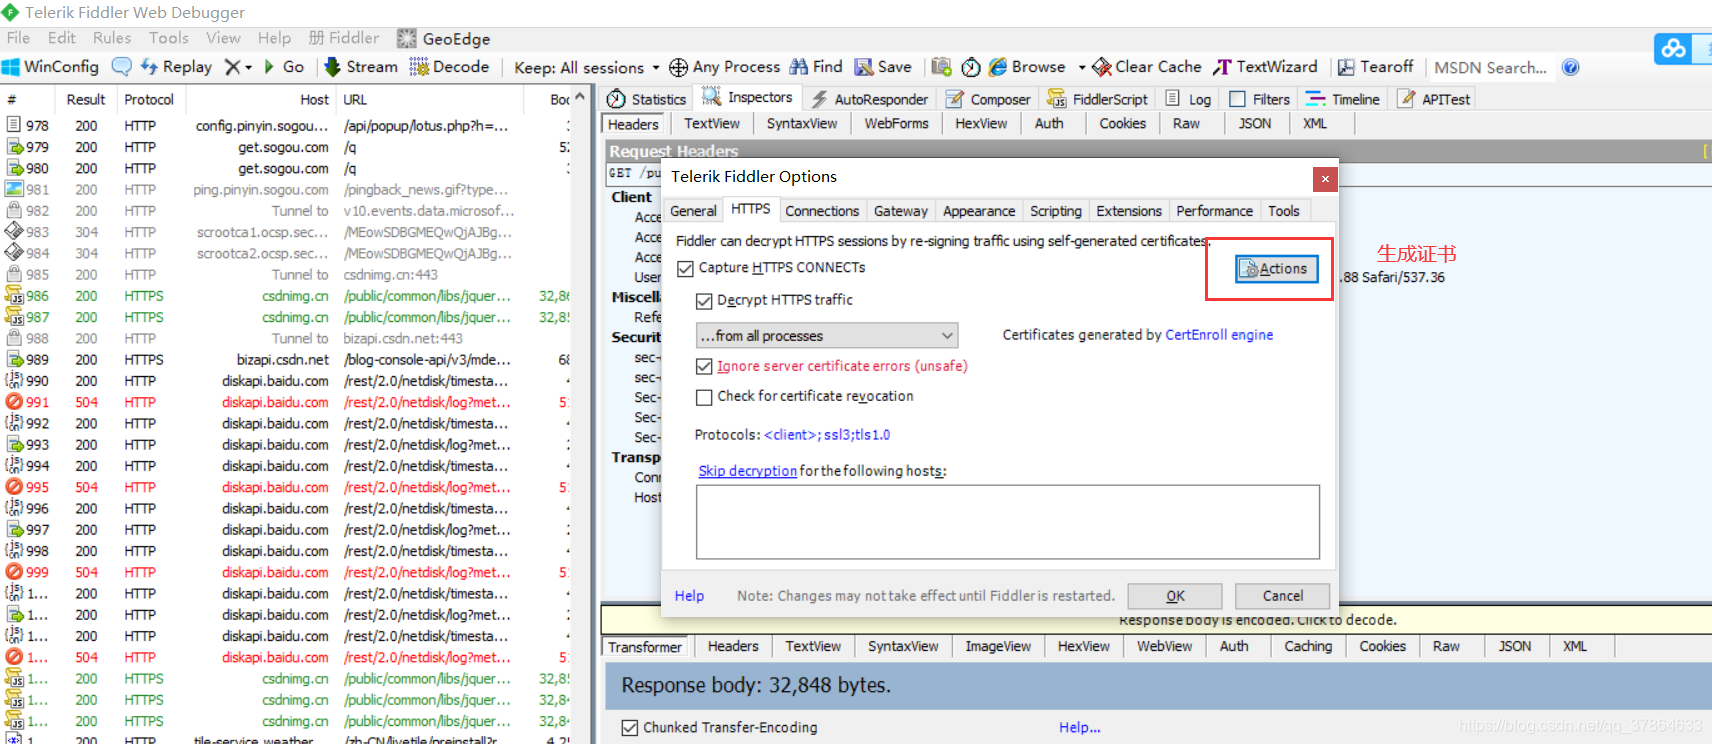Switch to Timeline tab
1712x744 pixels.
(x=1343, y=99)
